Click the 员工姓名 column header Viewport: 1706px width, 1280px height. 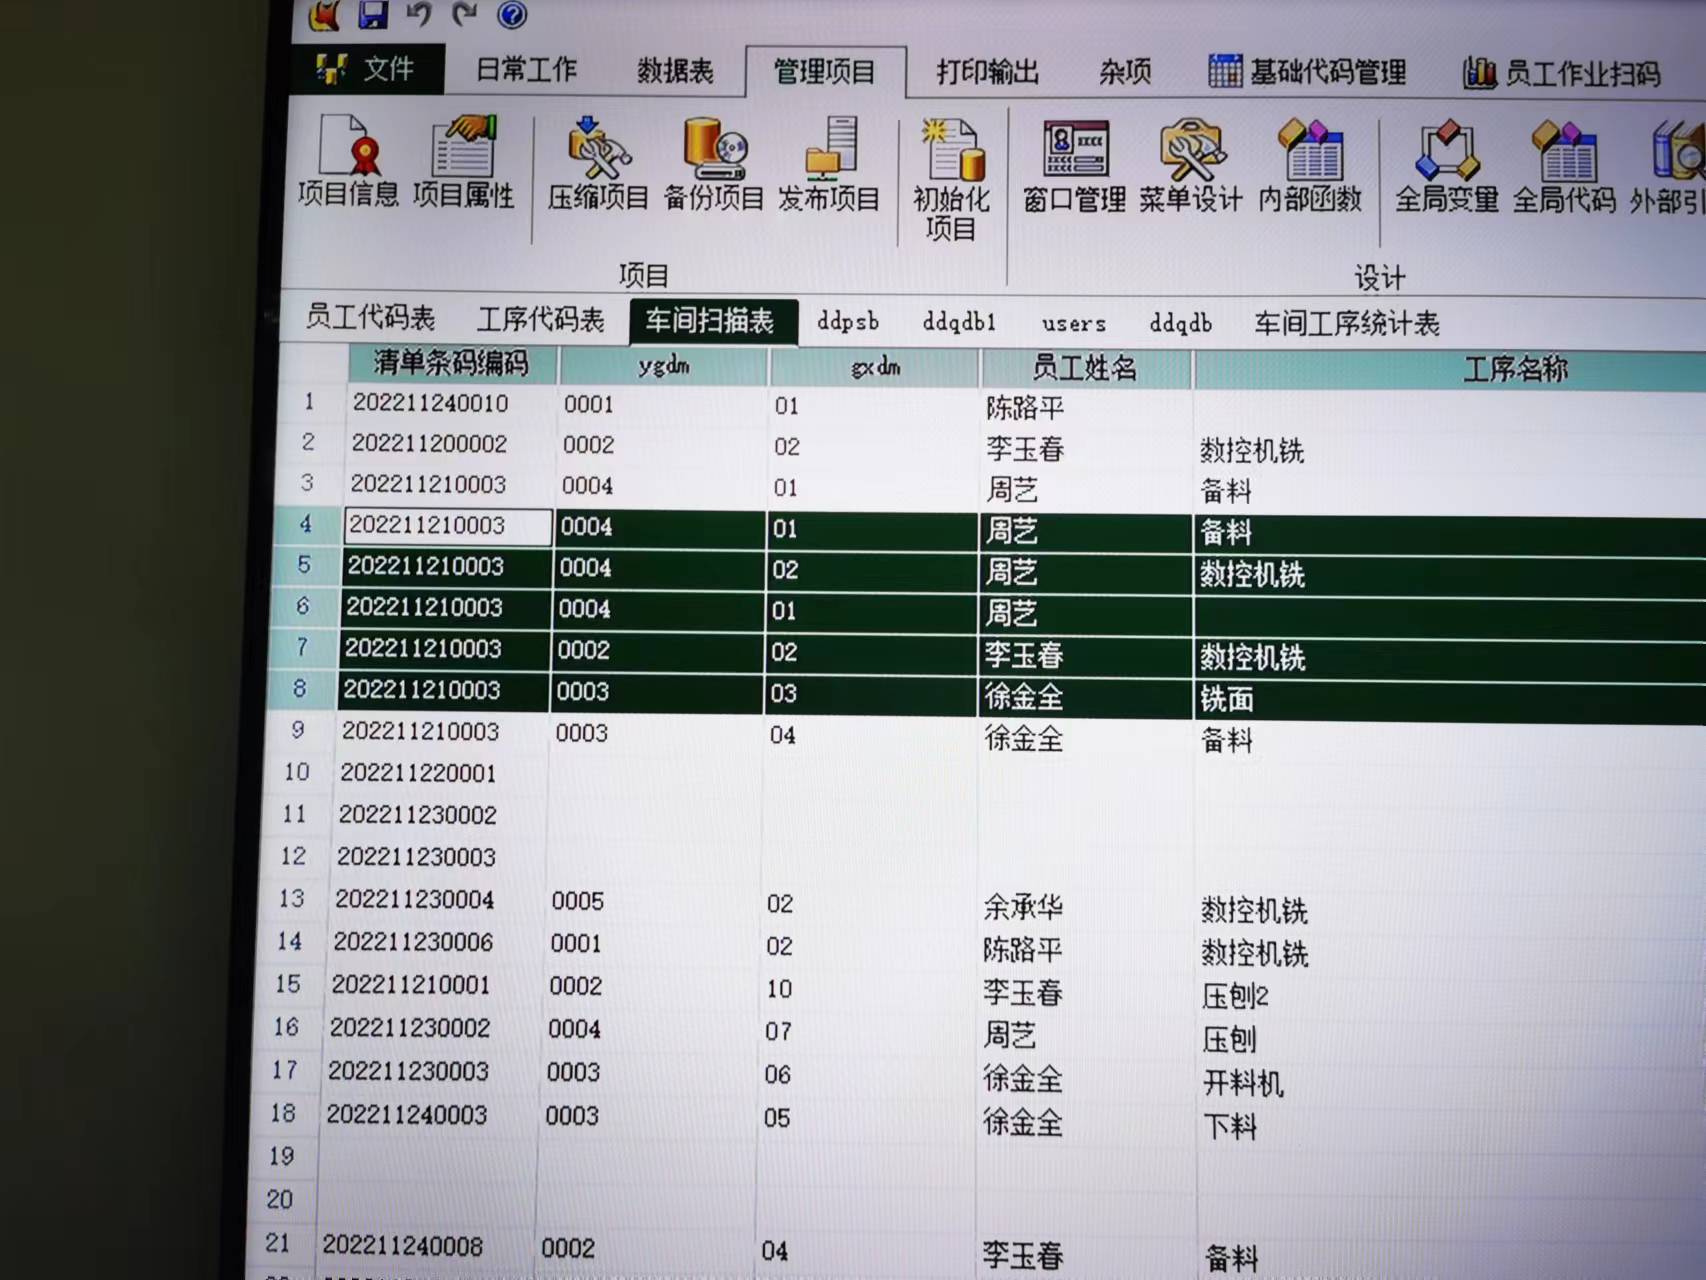[1086, 369]
